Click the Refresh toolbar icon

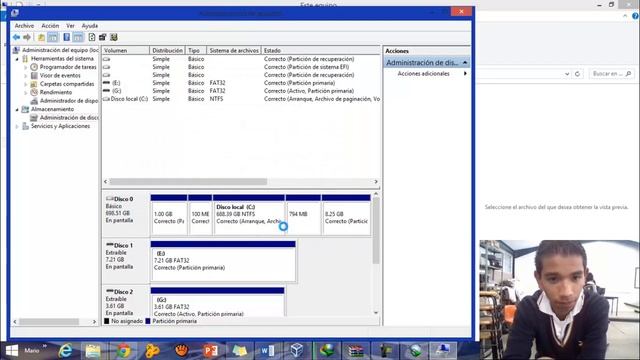[x=92, y=38]
